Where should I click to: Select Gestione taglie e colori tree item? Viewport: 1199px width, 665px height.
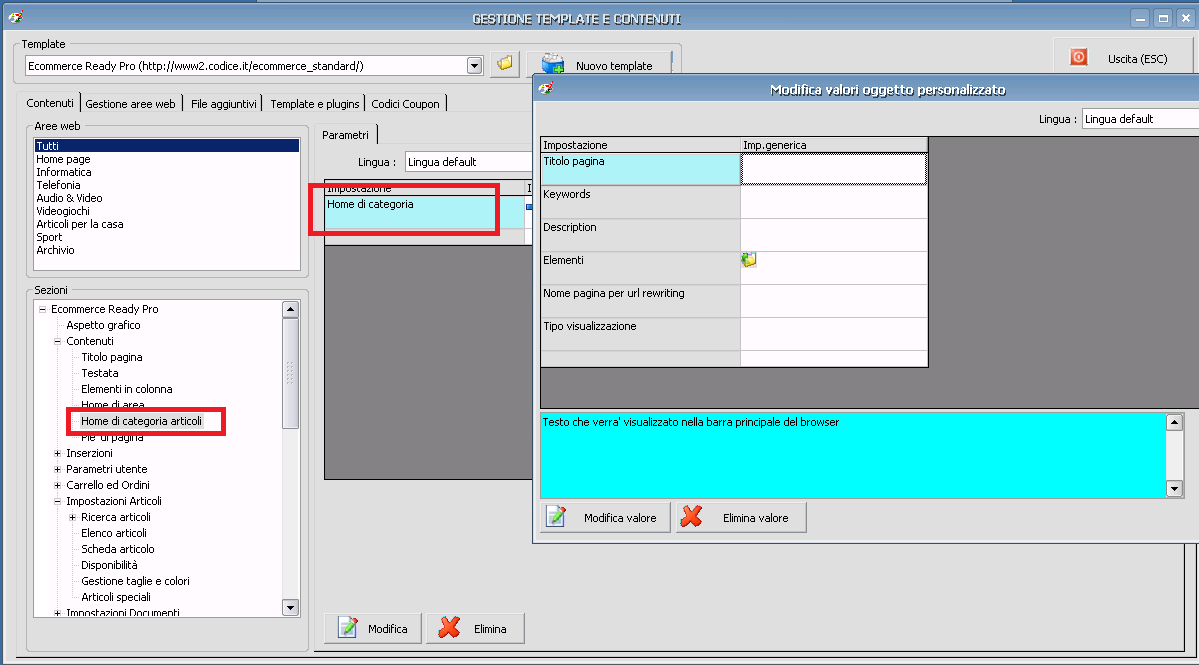pyautogui.click(x=135, y=581)
